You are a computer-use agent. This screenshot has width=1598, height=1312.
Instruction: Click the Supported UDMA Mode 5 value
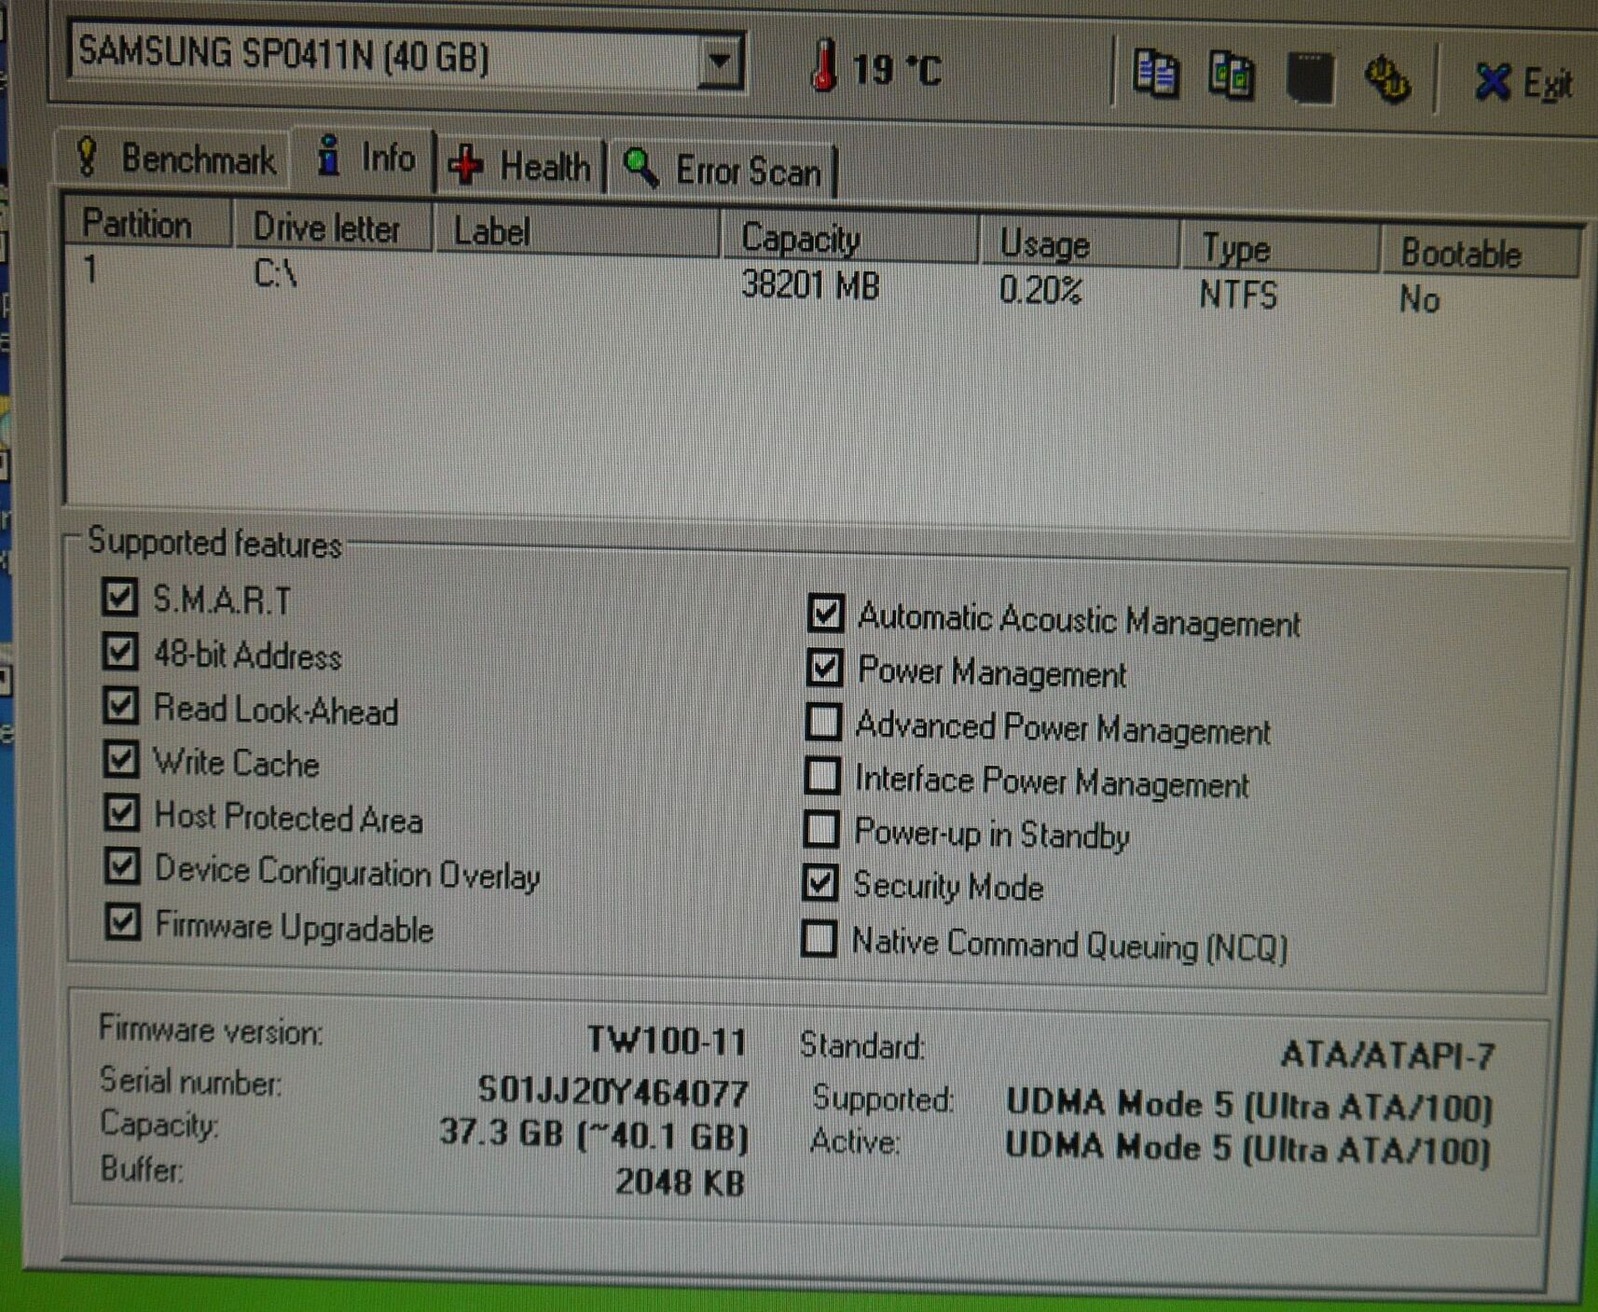pos(1249,1105)
